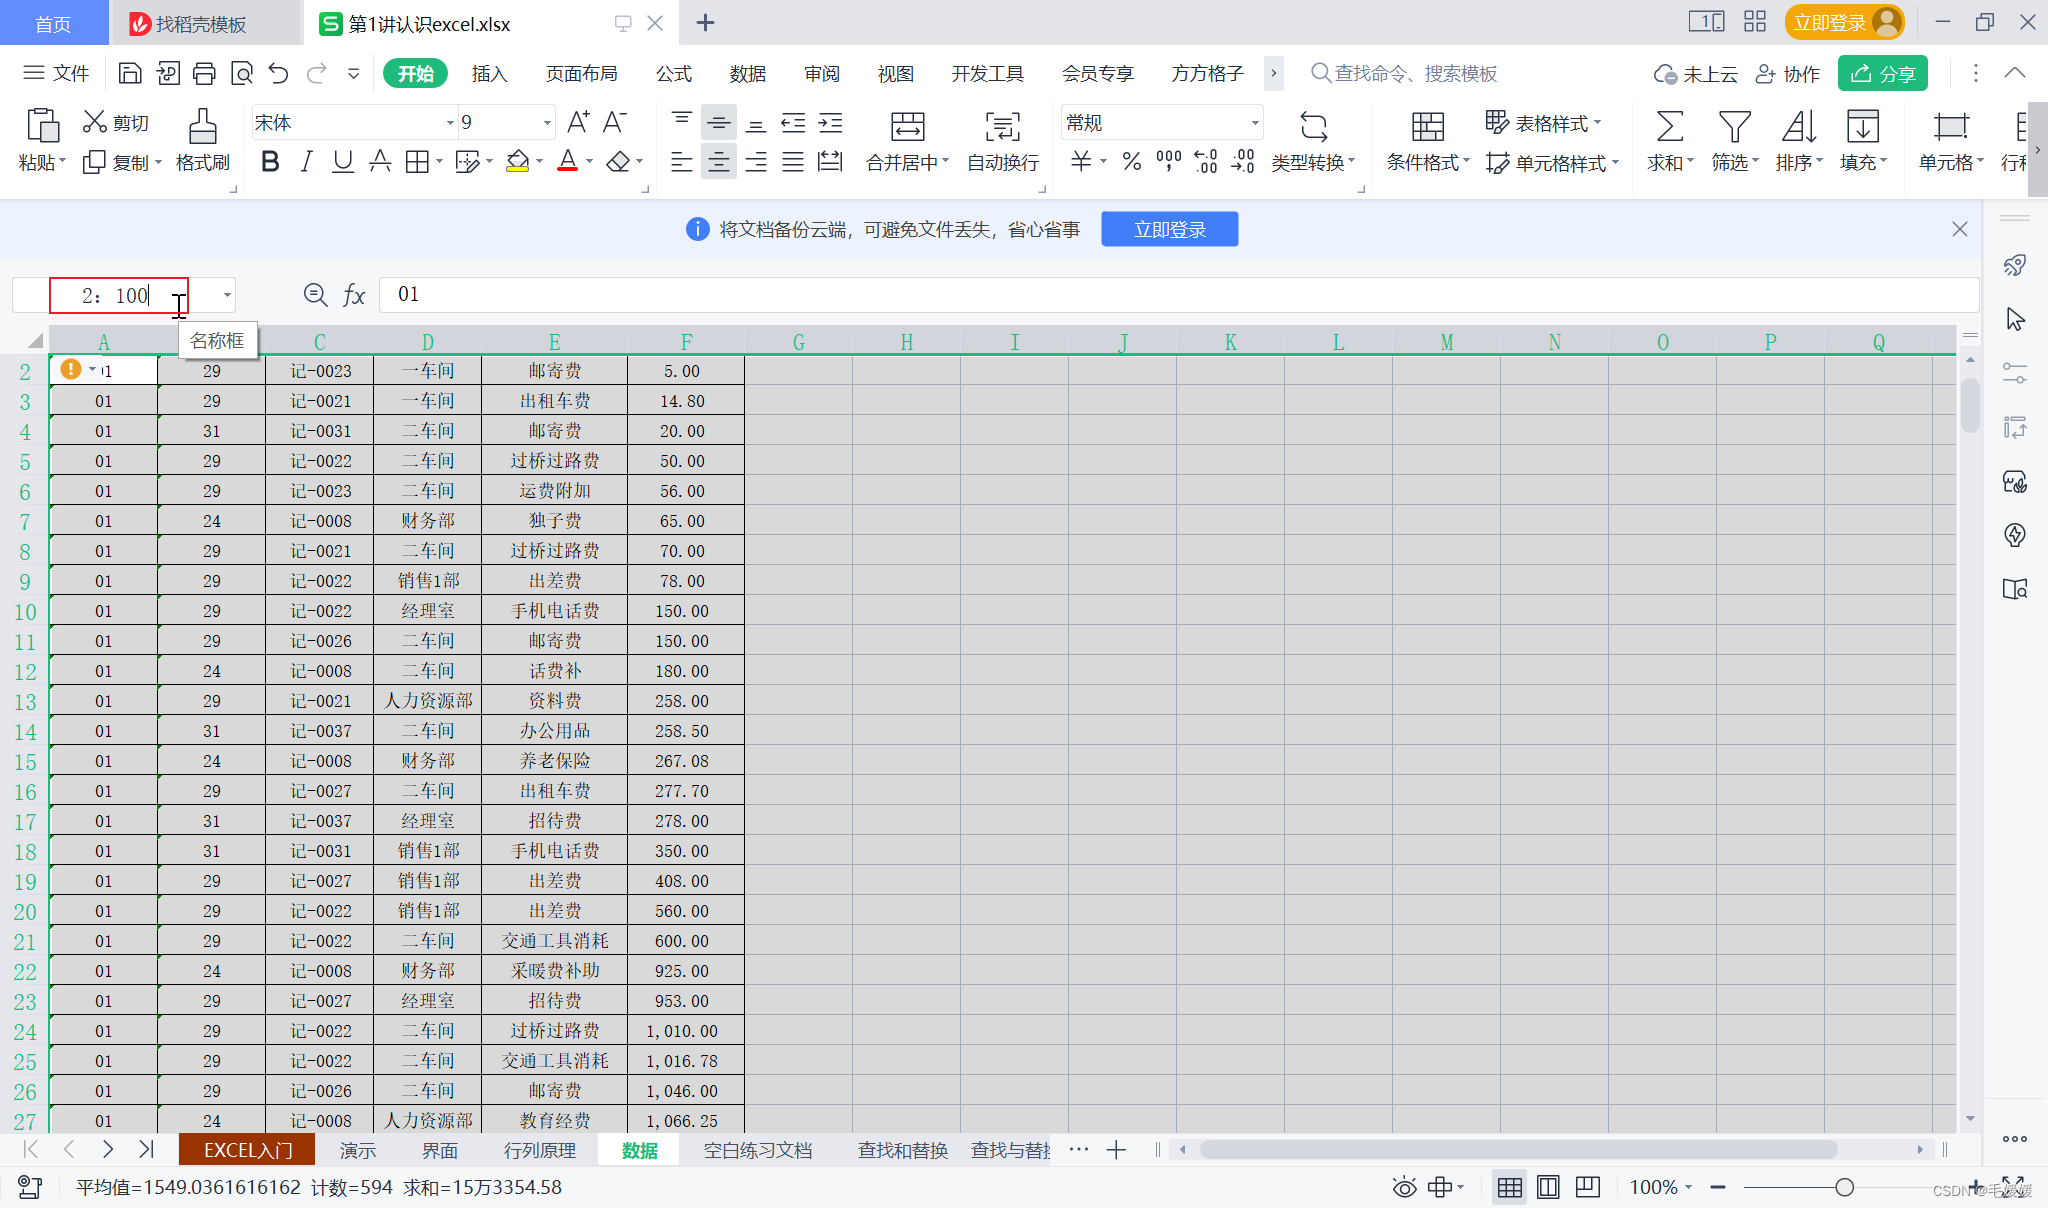
Task: Decrease font size with A- icon
Action: click(615, 122)
